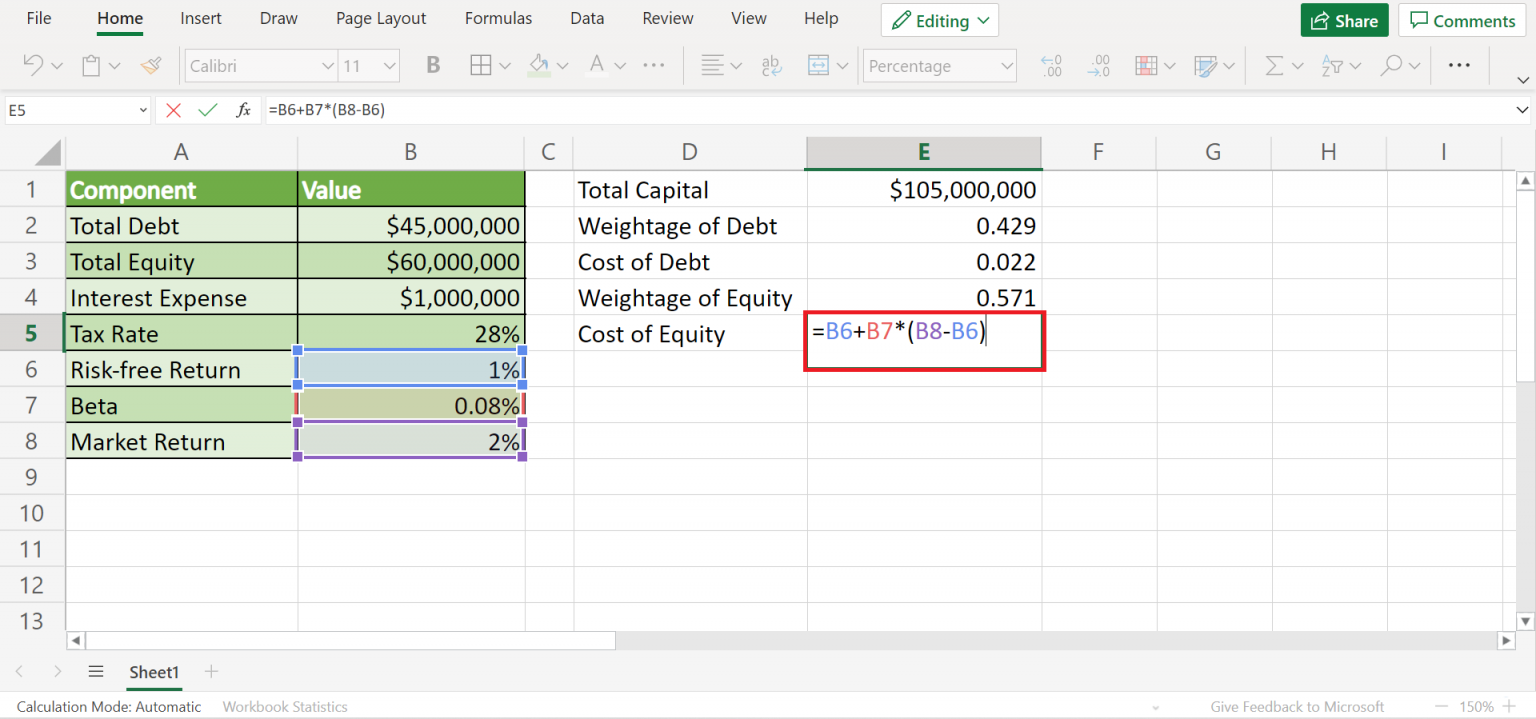Toggle Wrap Text in the ribbon
1536x719 pixels.
tap(771, 66)
